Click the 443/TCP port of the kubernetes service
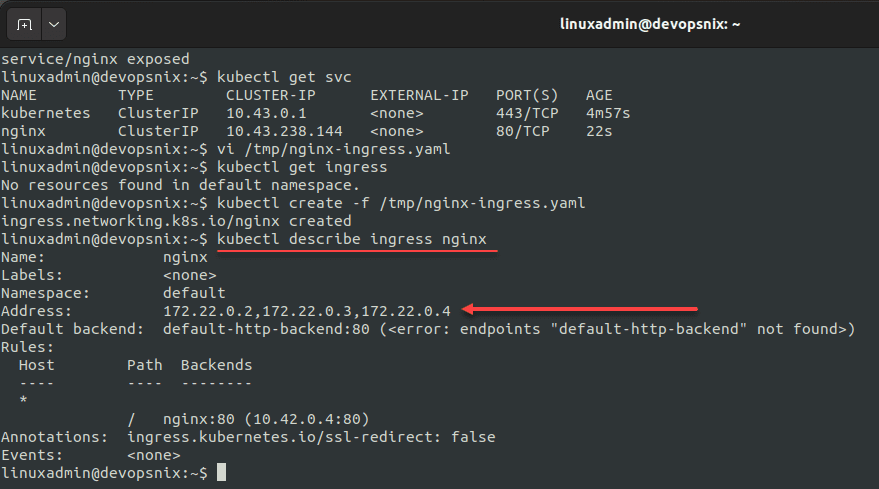This screenshot has height=489, width=879. pyautogui.click(x=527, y=113)
